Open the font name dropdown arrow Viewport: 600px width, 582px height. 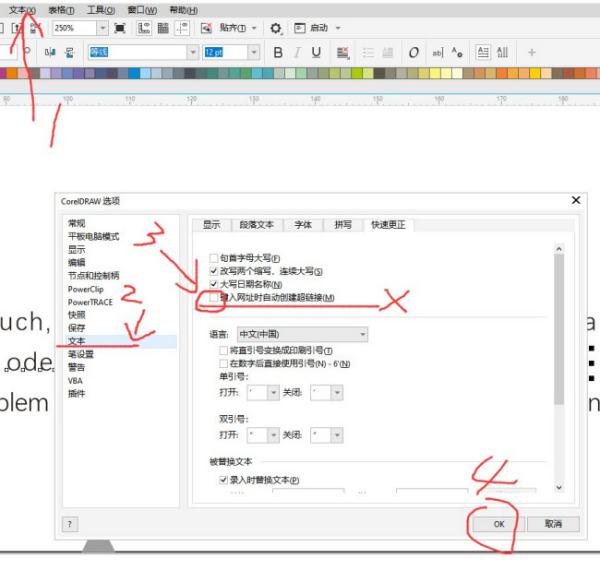coord(193,52)
